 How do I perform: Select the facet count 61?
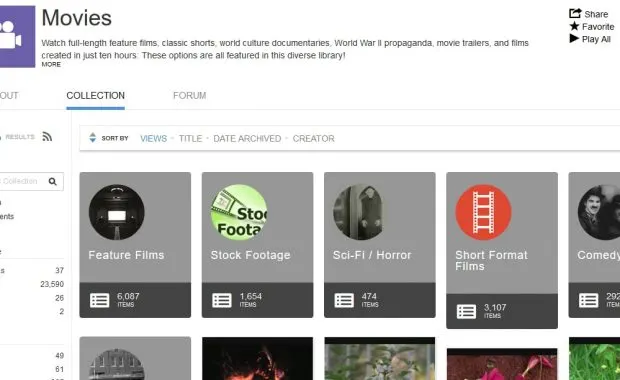[59, 369]
